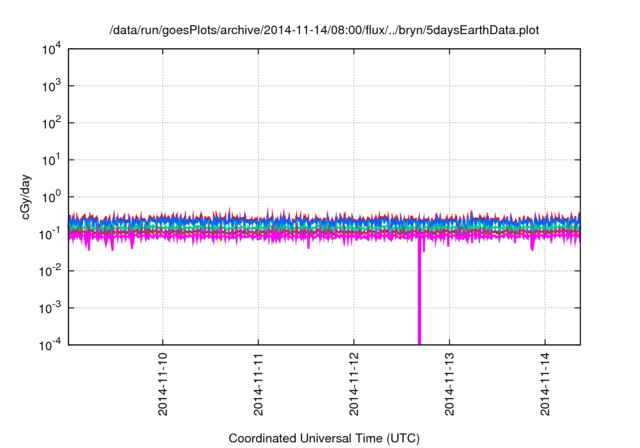This screenshot has width=640, height=448.
Task: Click the 2014-11-14 date tick label
Action: coord(545,384)
